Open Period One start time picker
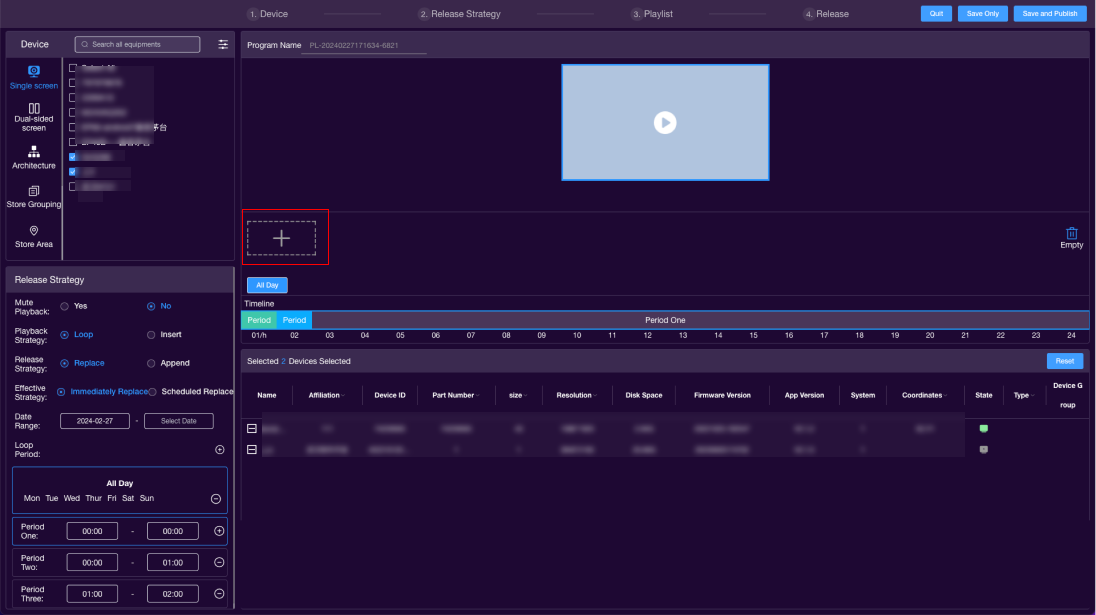 (92, 531)
